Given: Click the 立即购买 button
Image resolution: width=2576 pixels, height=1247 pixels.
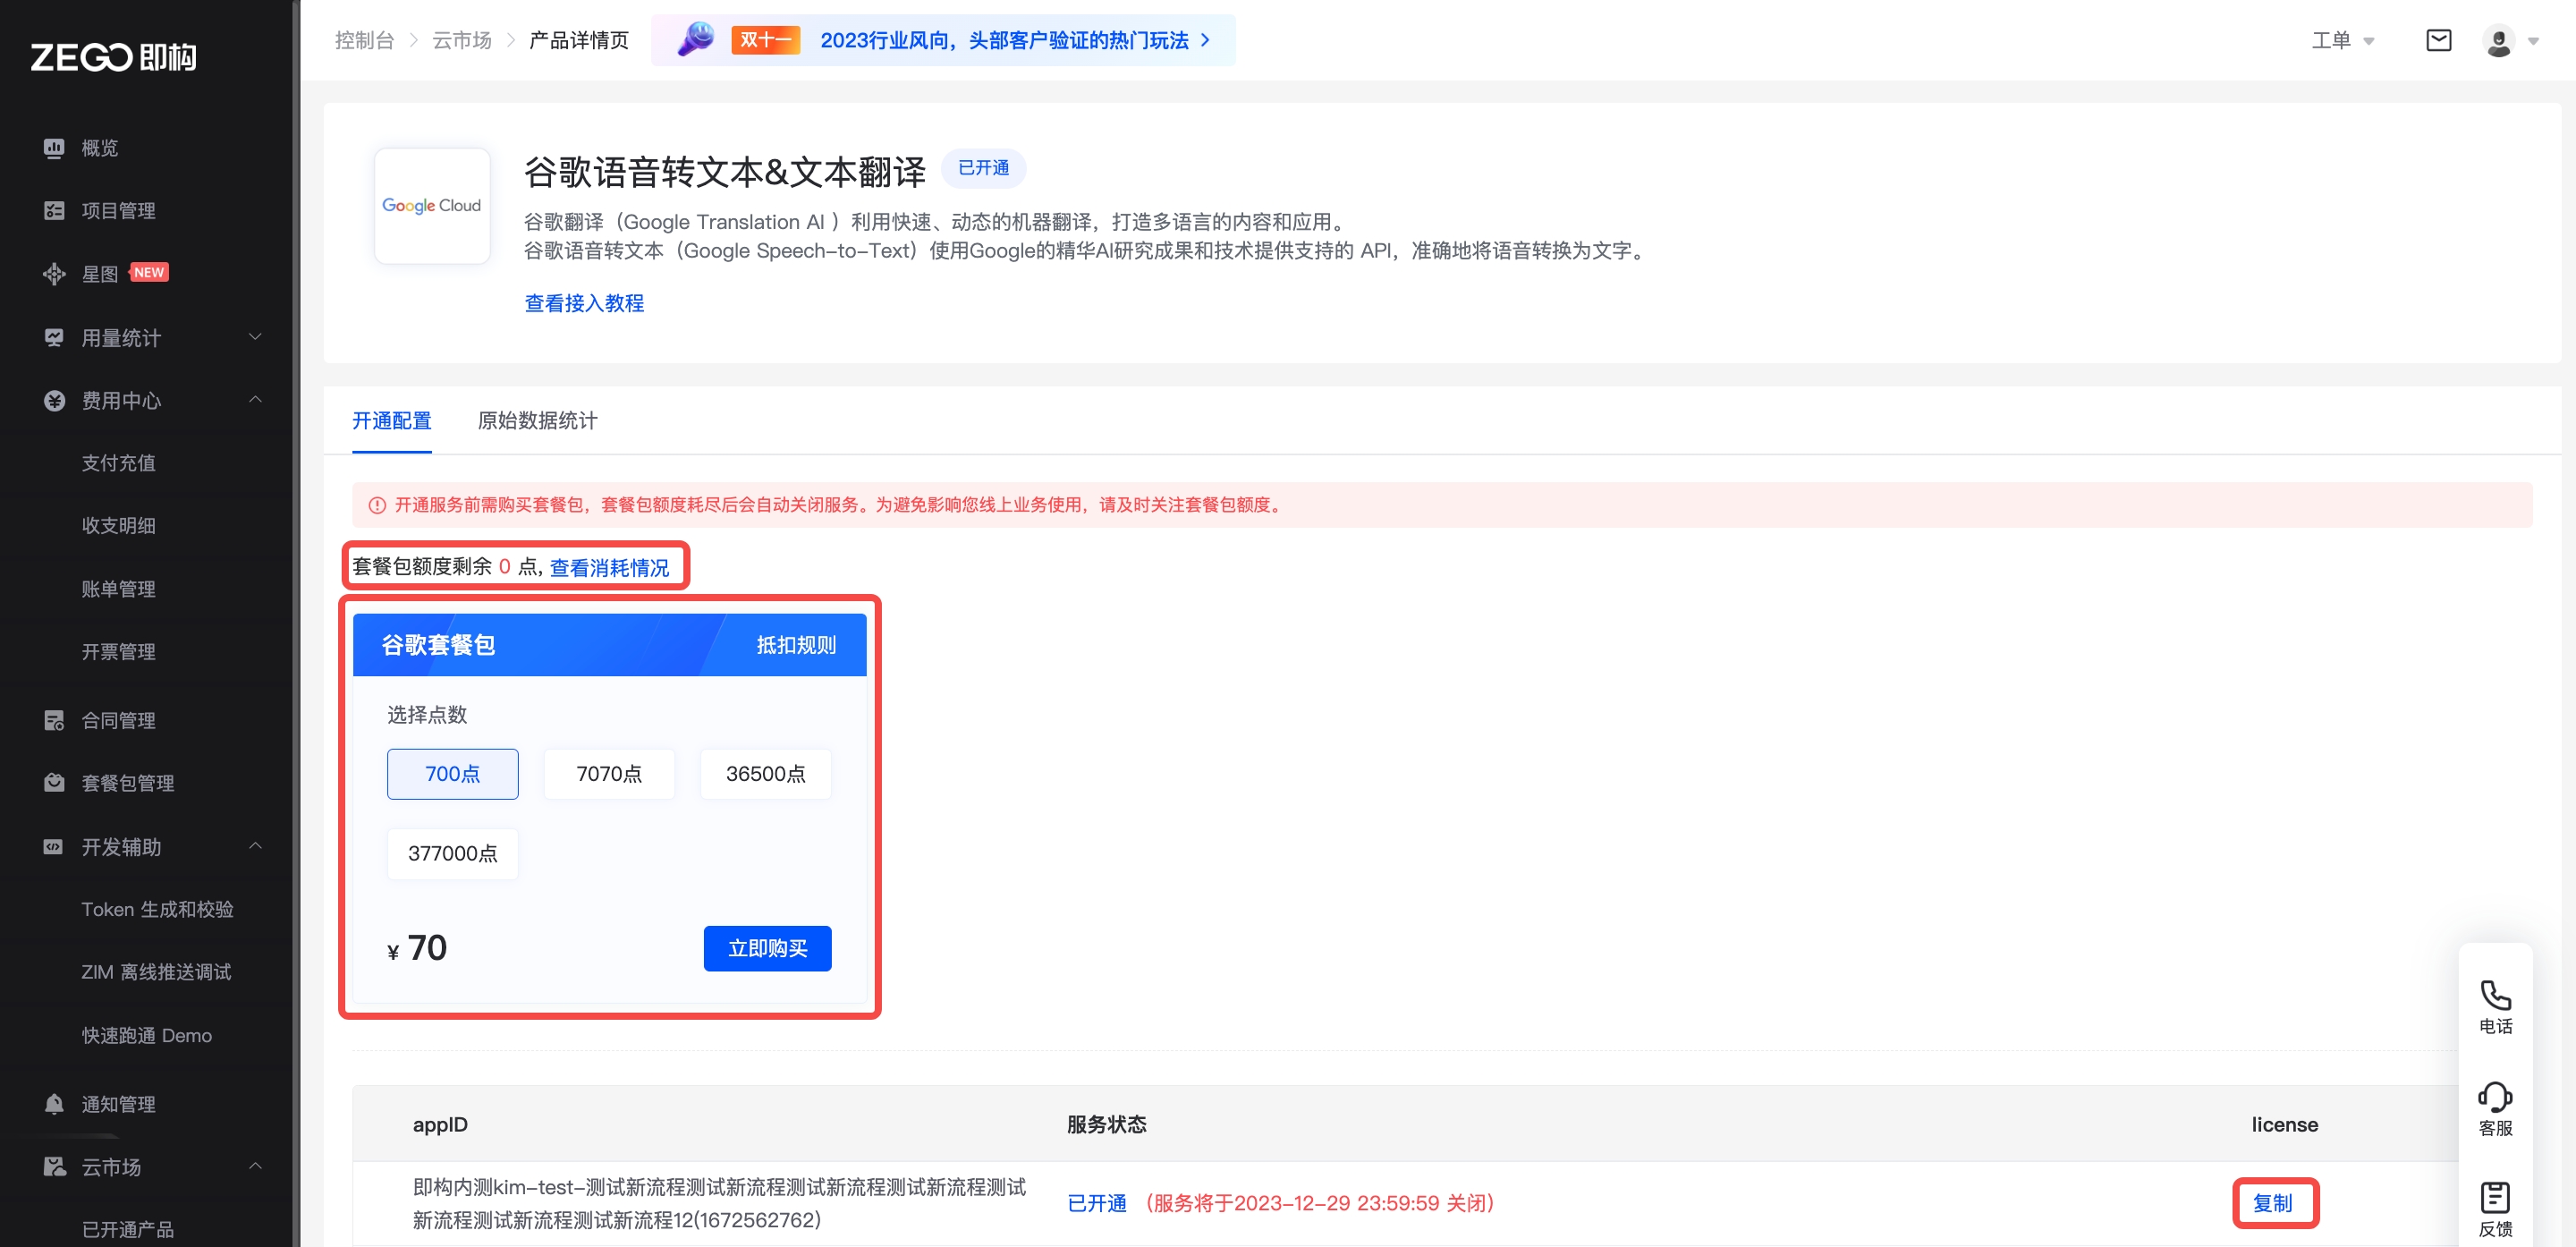Looking at the screenshot, I should click(767, 948).
